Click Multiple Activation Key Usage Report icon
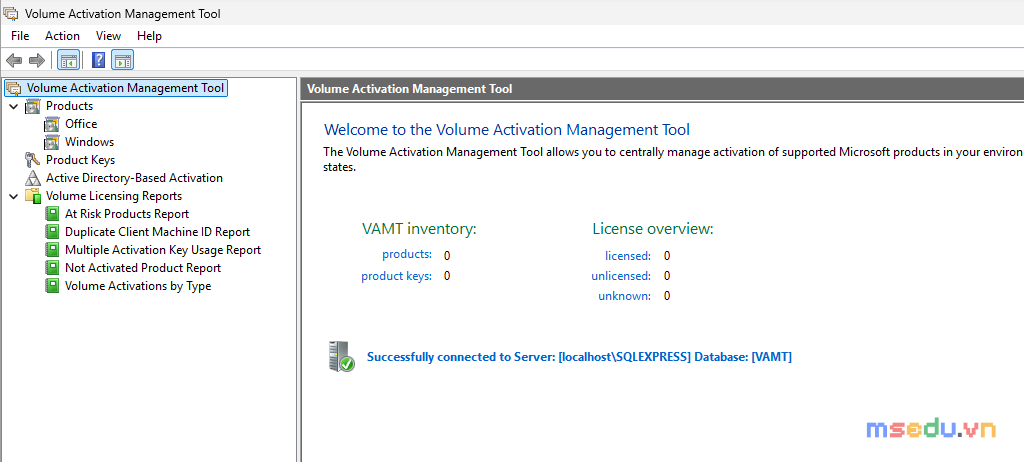Viewport: 1024px width, 462px height. [x=52, y=250]
